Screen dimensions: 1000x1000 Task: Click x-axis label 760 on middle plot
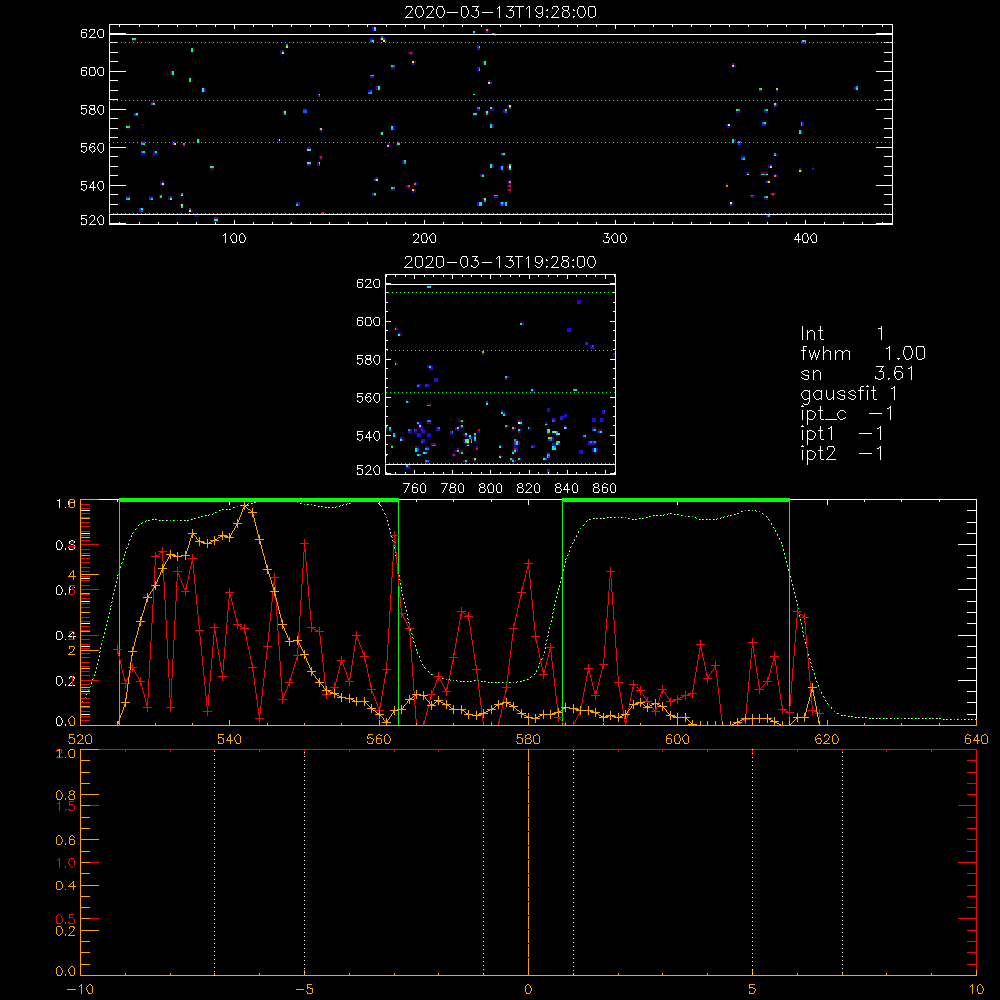[415, 489]
